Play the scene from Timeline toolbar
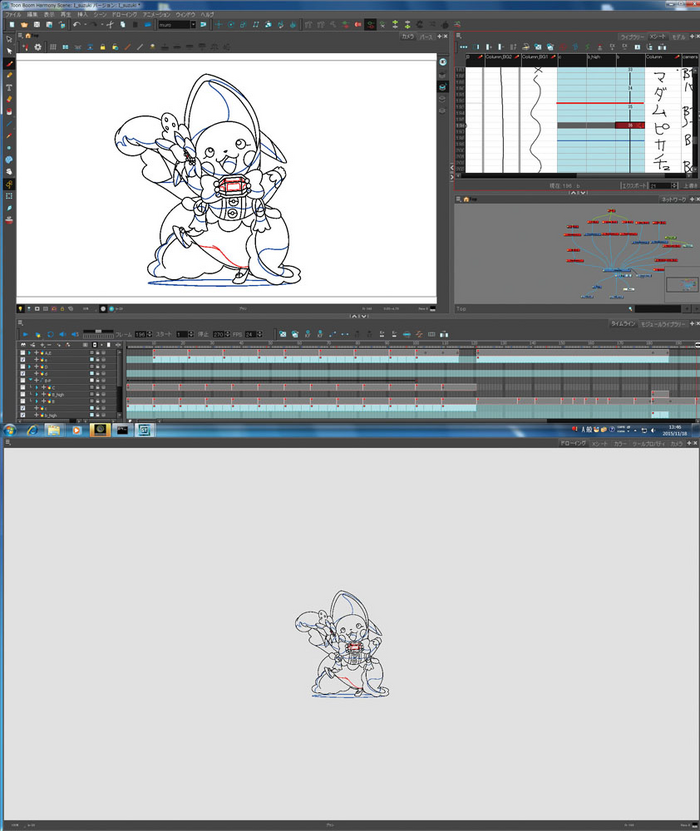The width and height of the screenshot is (700, 831). coord(25,334)
